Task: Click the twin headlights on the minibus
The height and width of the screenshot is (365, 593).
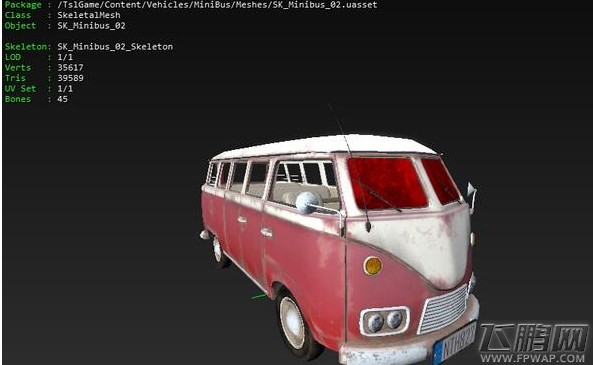Action: click(384, 321)
